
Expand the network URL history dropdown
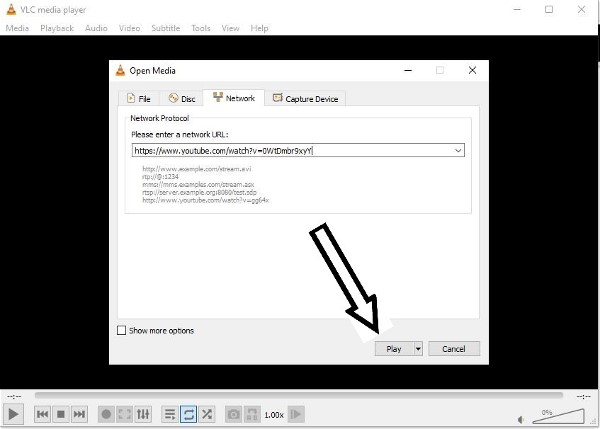tap(458, 150)
